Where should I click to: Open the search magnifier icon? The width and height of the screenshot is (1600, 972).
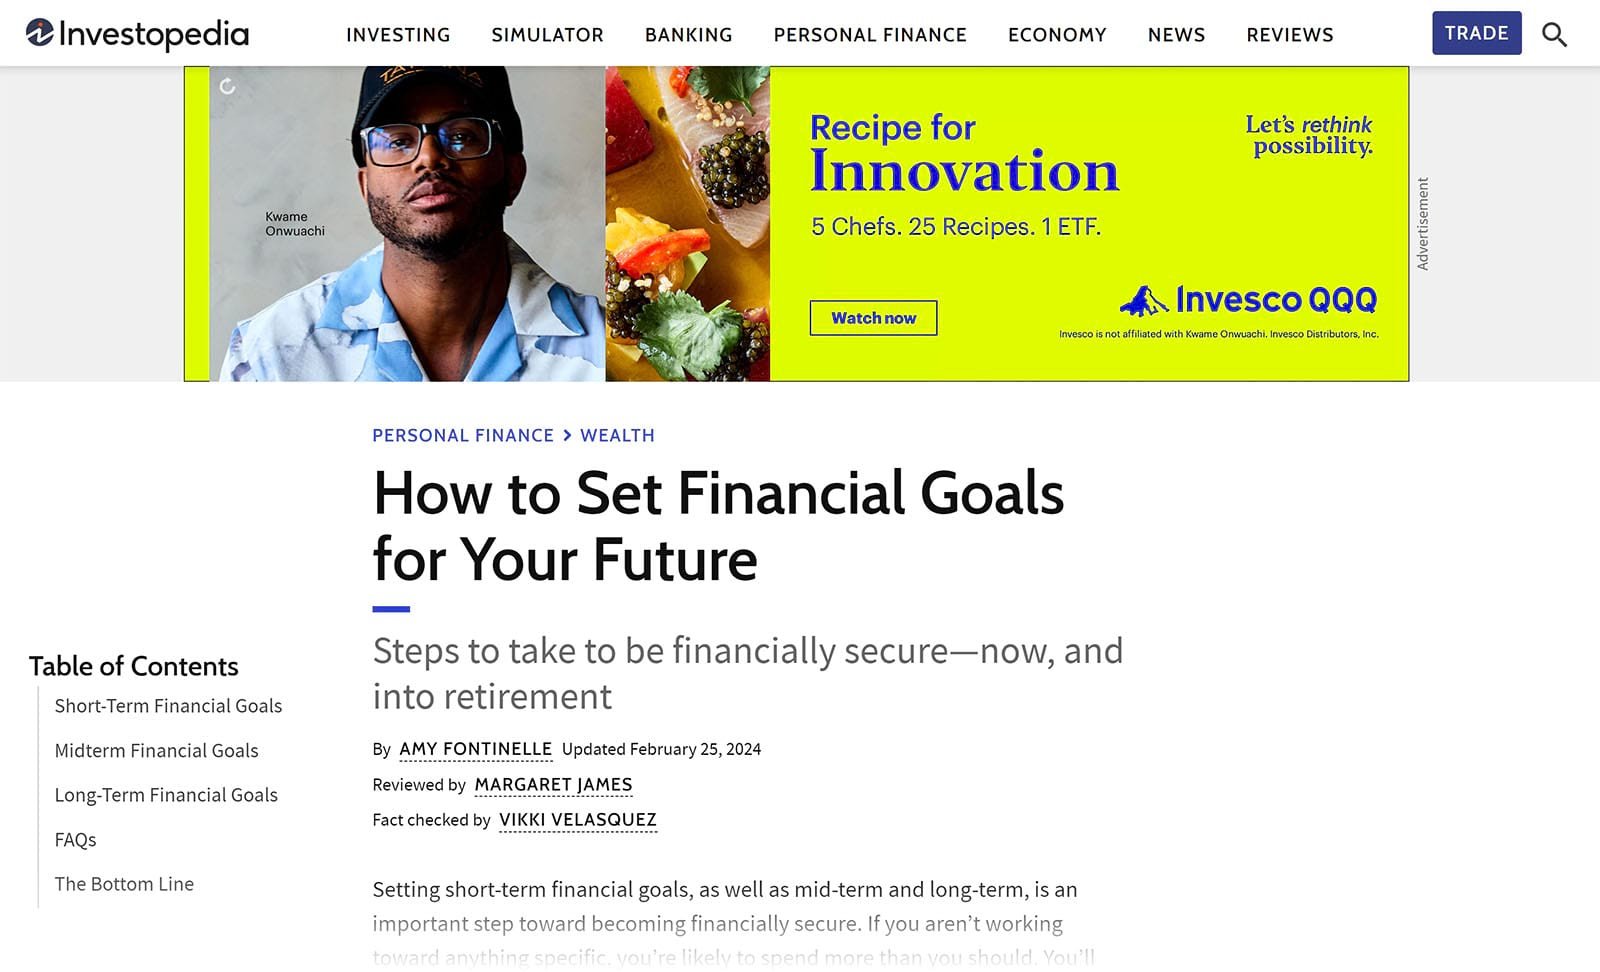(x=1554, y=34)
